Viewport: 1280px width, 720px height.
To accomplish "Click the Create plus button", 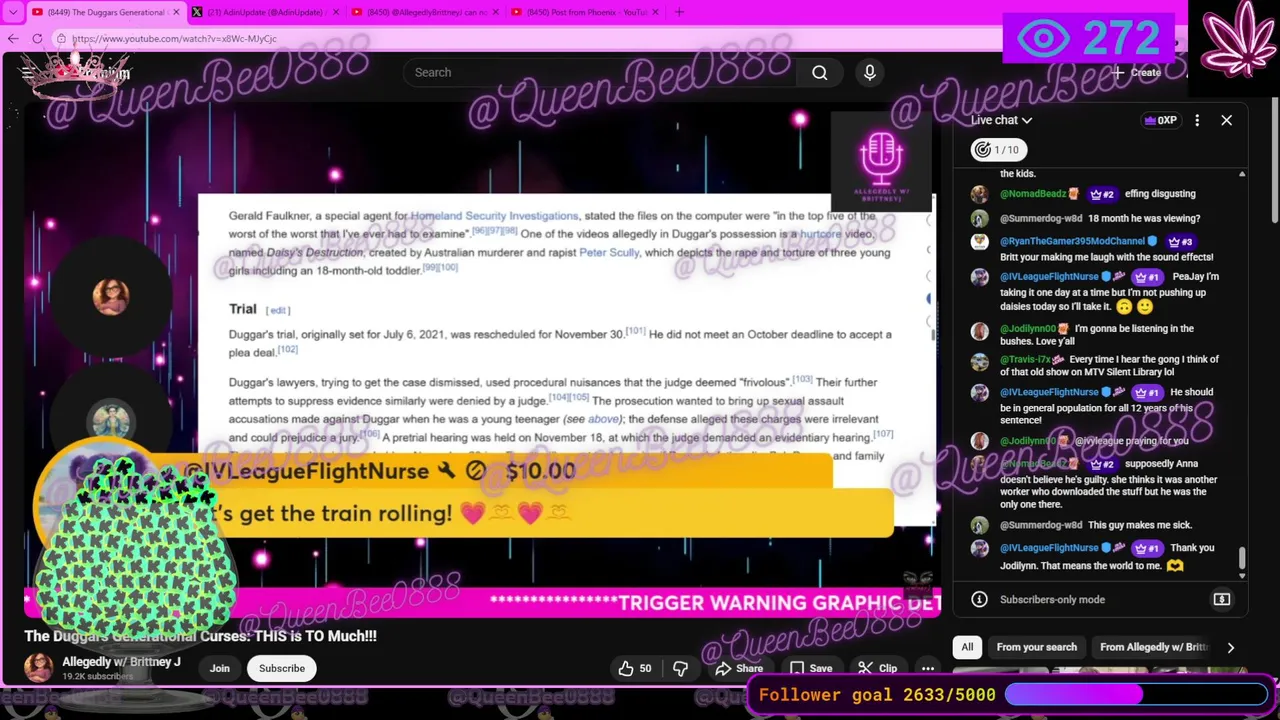I will click(1137, 72).
